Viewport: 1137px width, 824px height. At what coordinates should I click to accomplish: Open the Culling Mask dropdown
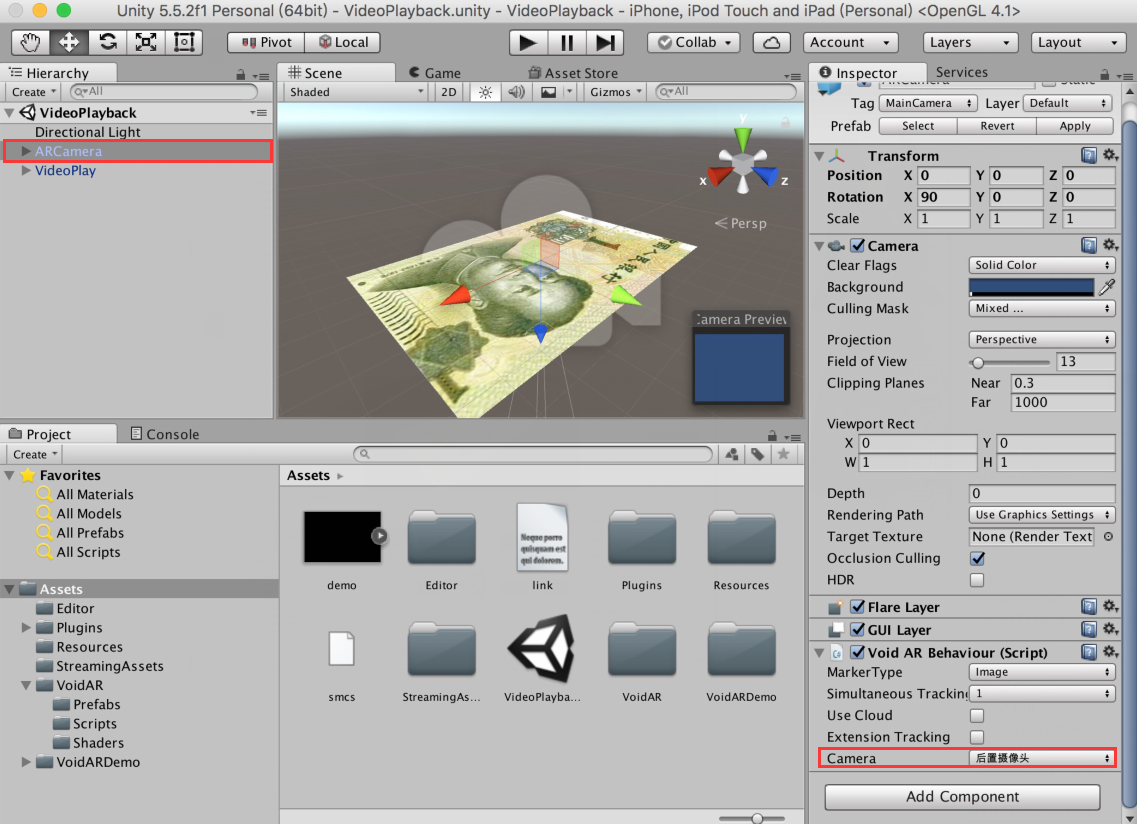point(1041,309)
